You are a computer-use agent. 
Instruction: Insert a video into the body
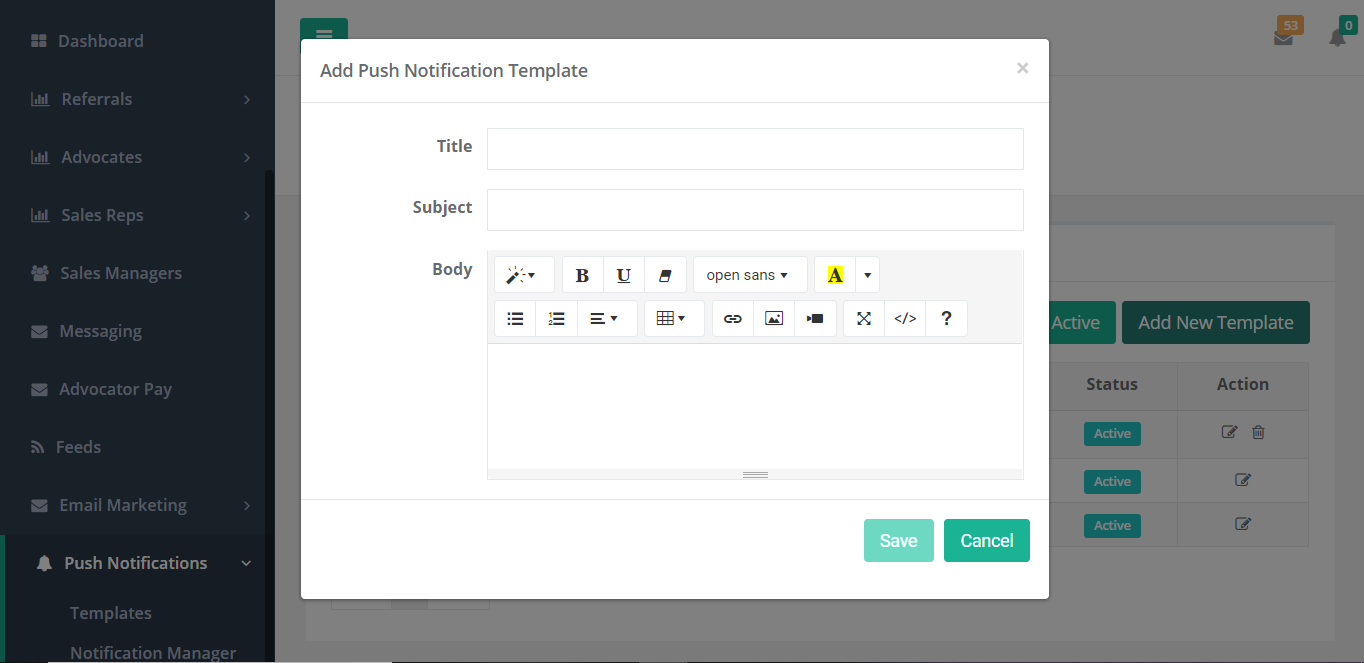click(x=815, y=319)
